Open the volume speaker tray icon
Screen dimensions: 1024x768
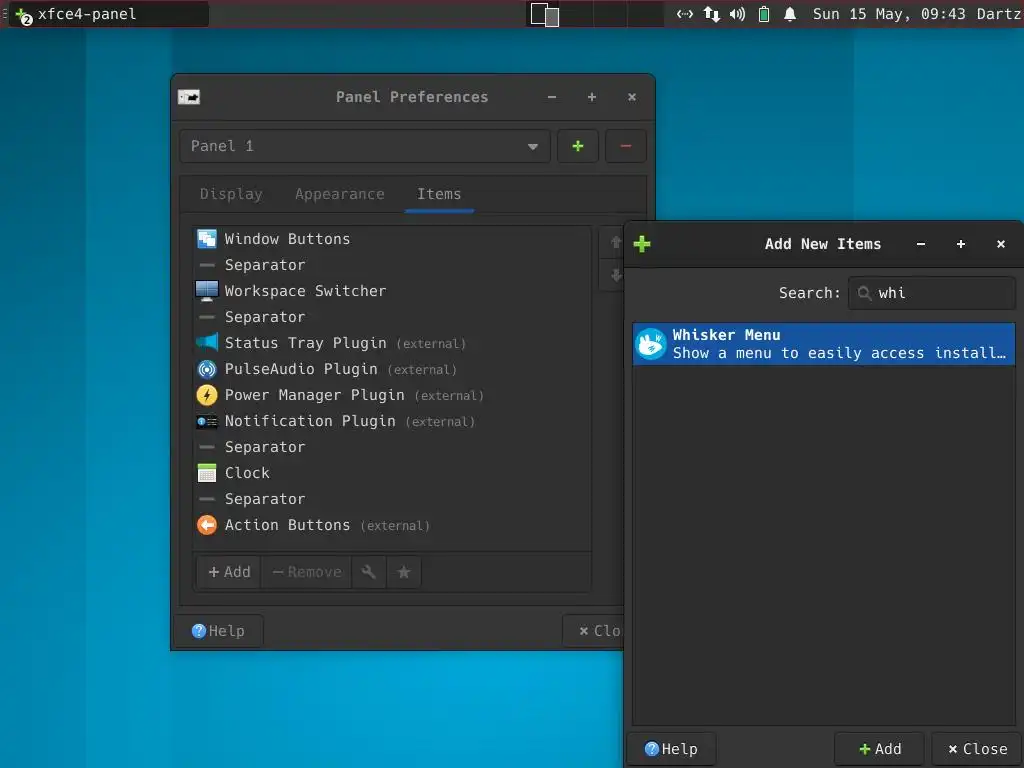click(737, 14)
